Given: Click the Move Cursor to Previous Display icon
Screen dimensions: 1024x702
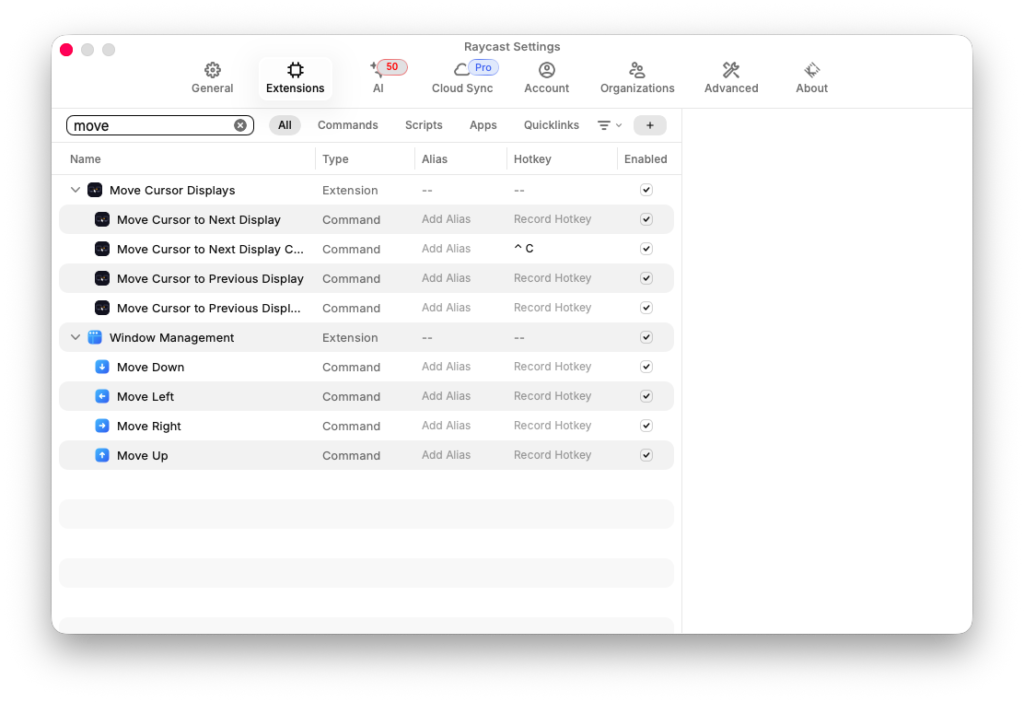Looking at the screenshot, I should (102, 278).
